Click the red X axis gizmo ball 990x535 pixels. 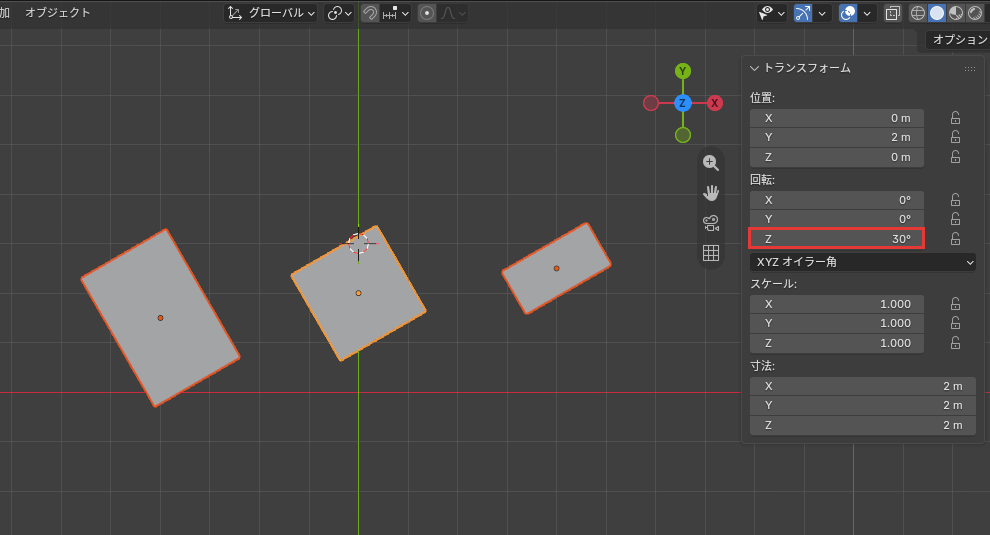coord(715,103)
